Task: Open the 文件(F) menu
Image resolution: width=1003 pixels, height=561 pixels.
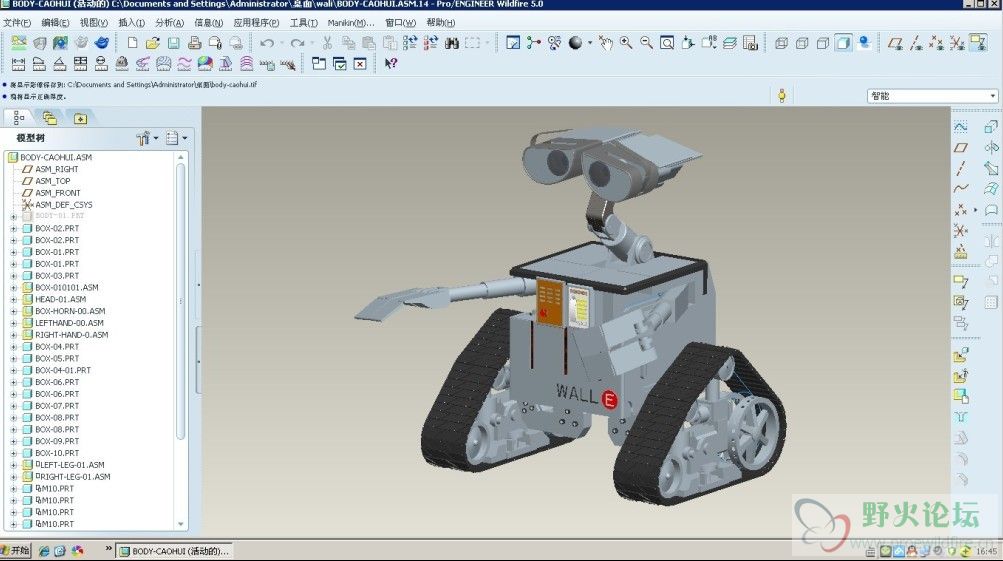Action: click(17, 22)
